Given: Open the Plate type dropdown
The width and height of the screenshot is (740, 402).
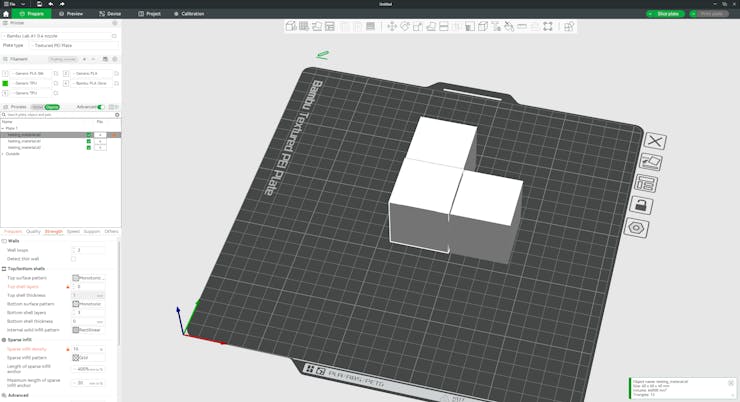Looking at the screenshot, I should [74, 45].
